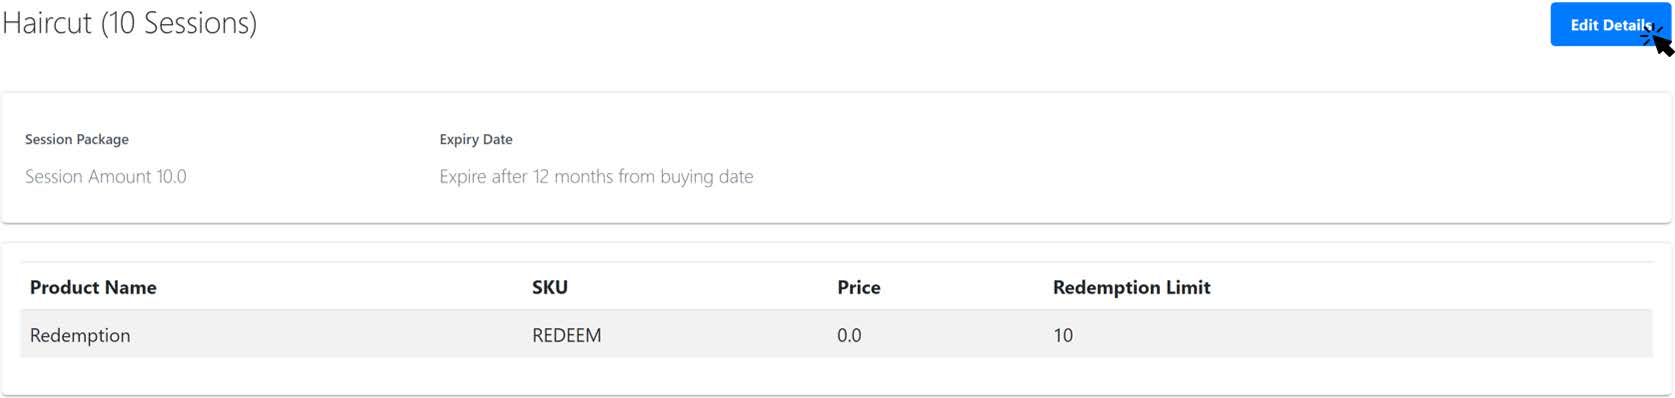Click the redemption limit value 10
The width and height of the screenshot is (1675, 398).
tap(1063, 335)
